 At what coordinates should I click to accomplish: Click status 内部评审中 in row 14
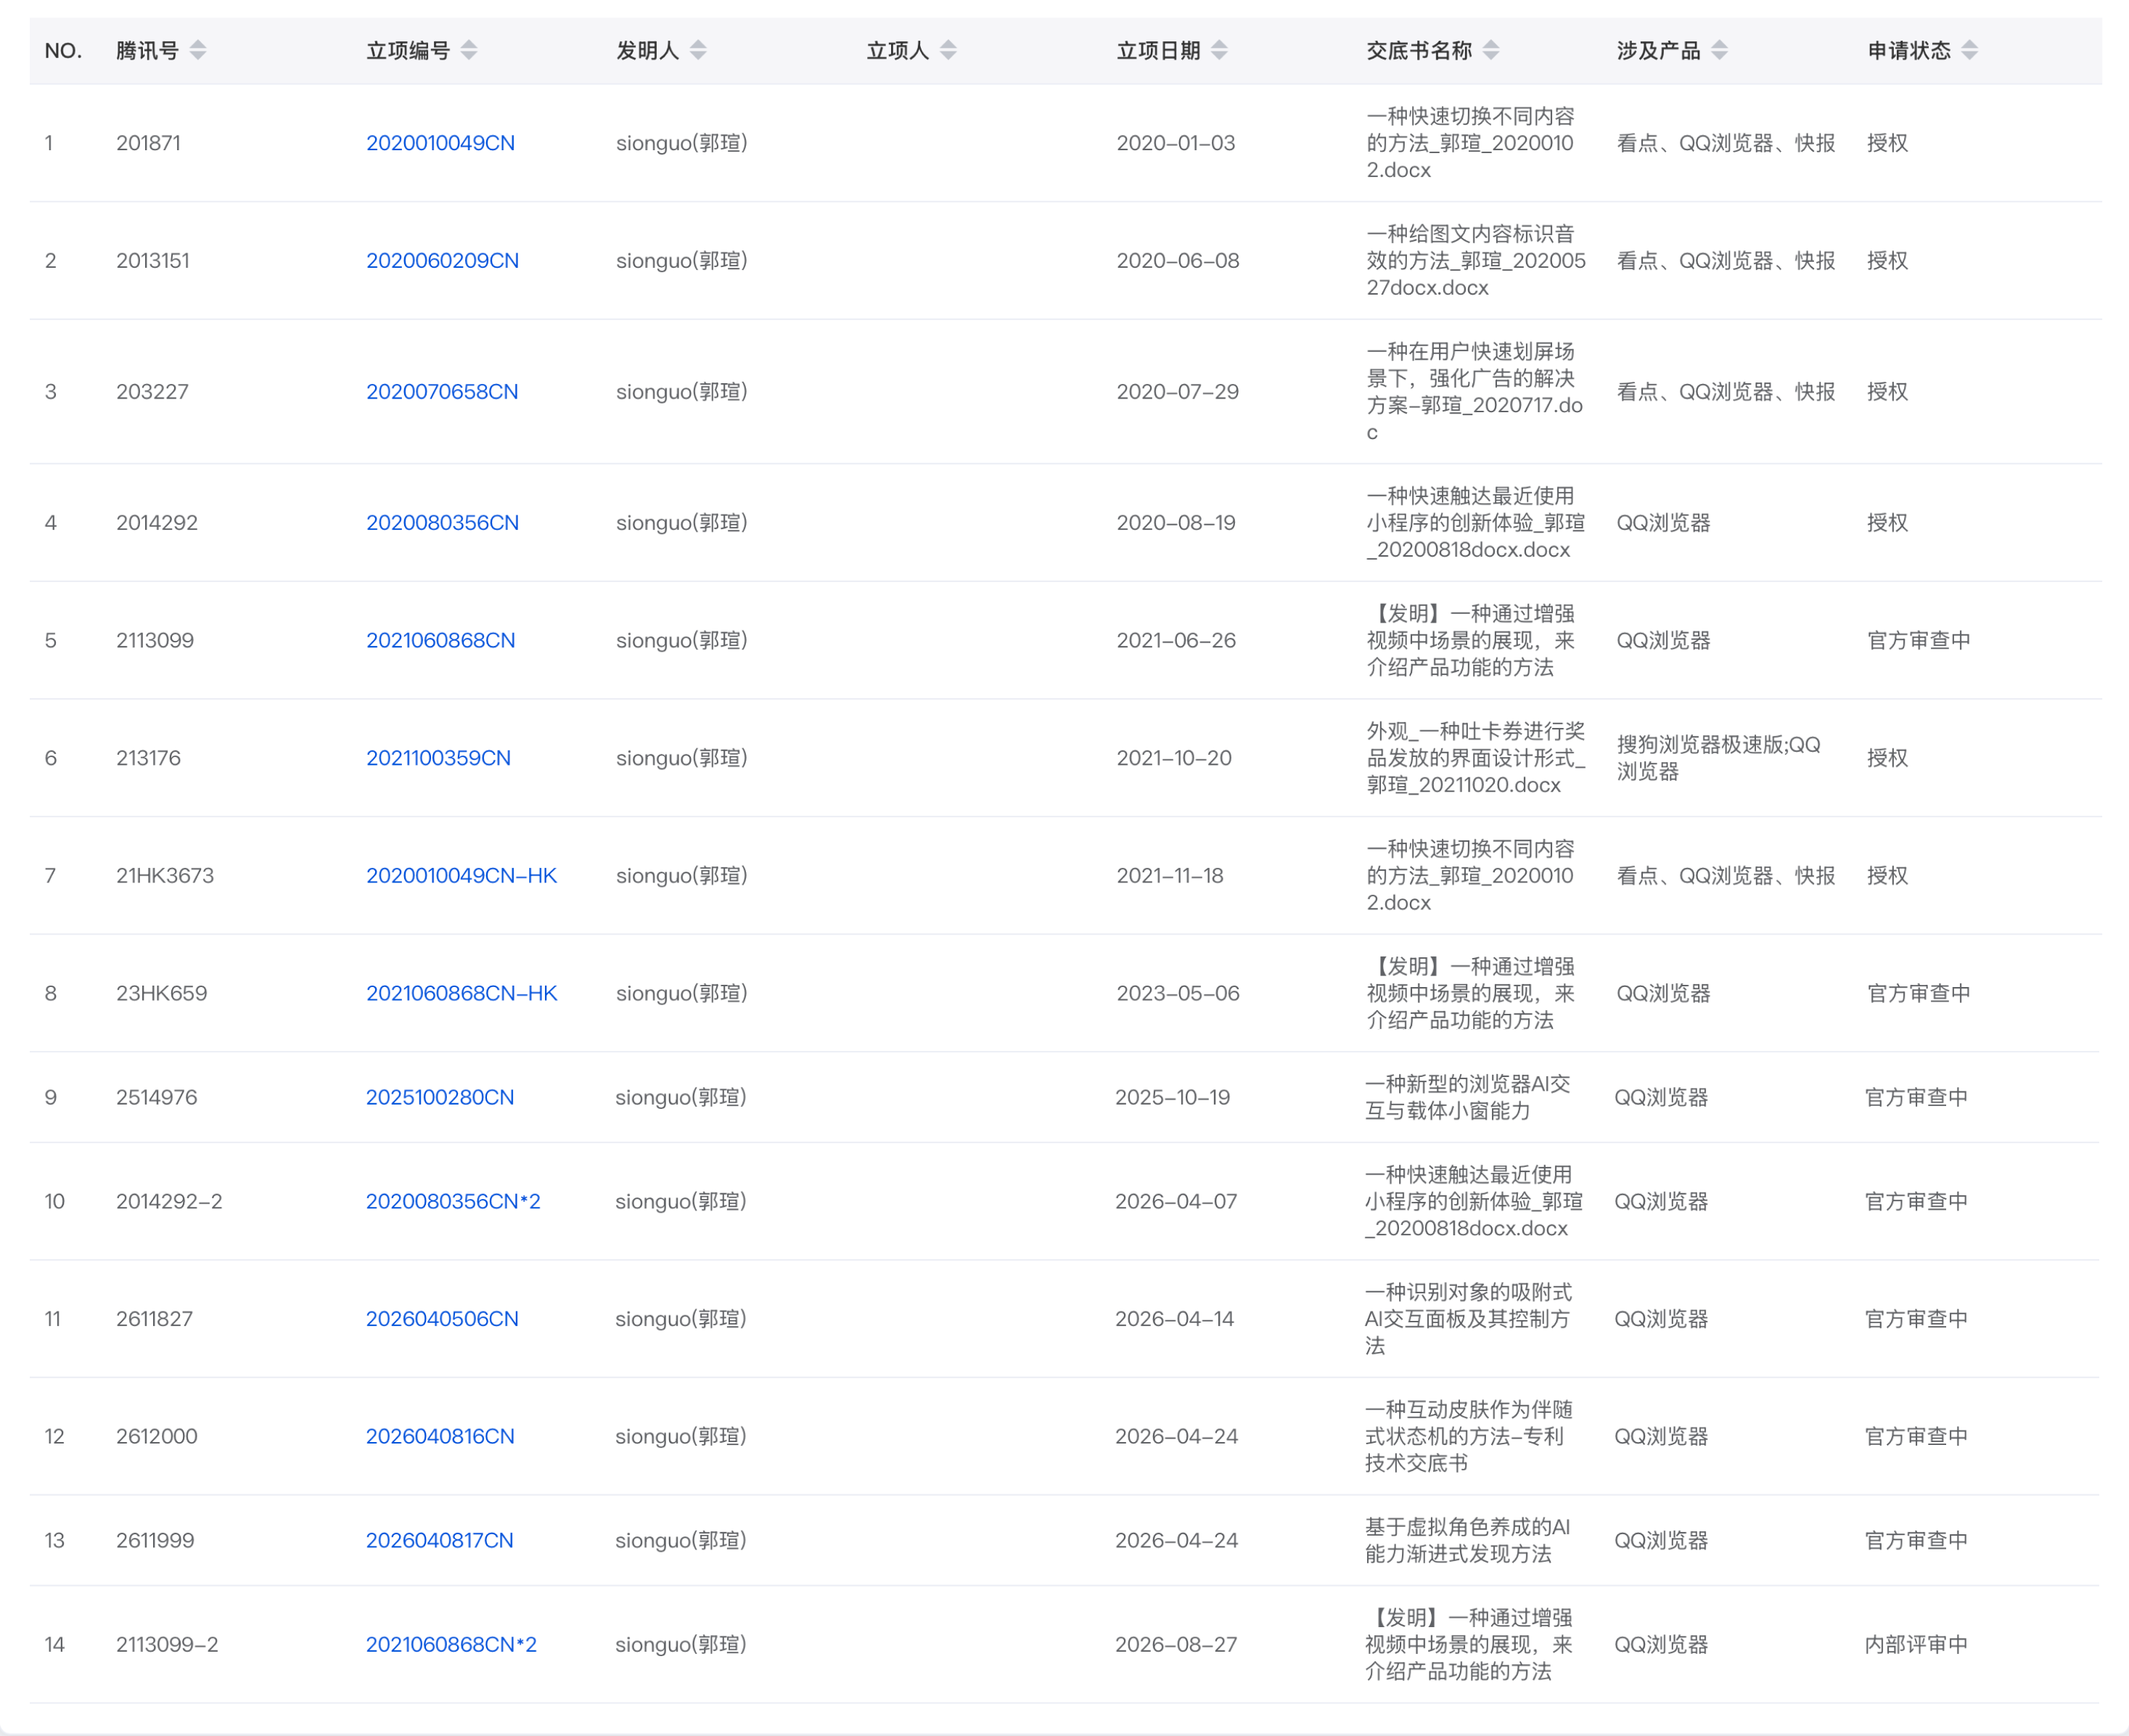pos(1916,1645)
